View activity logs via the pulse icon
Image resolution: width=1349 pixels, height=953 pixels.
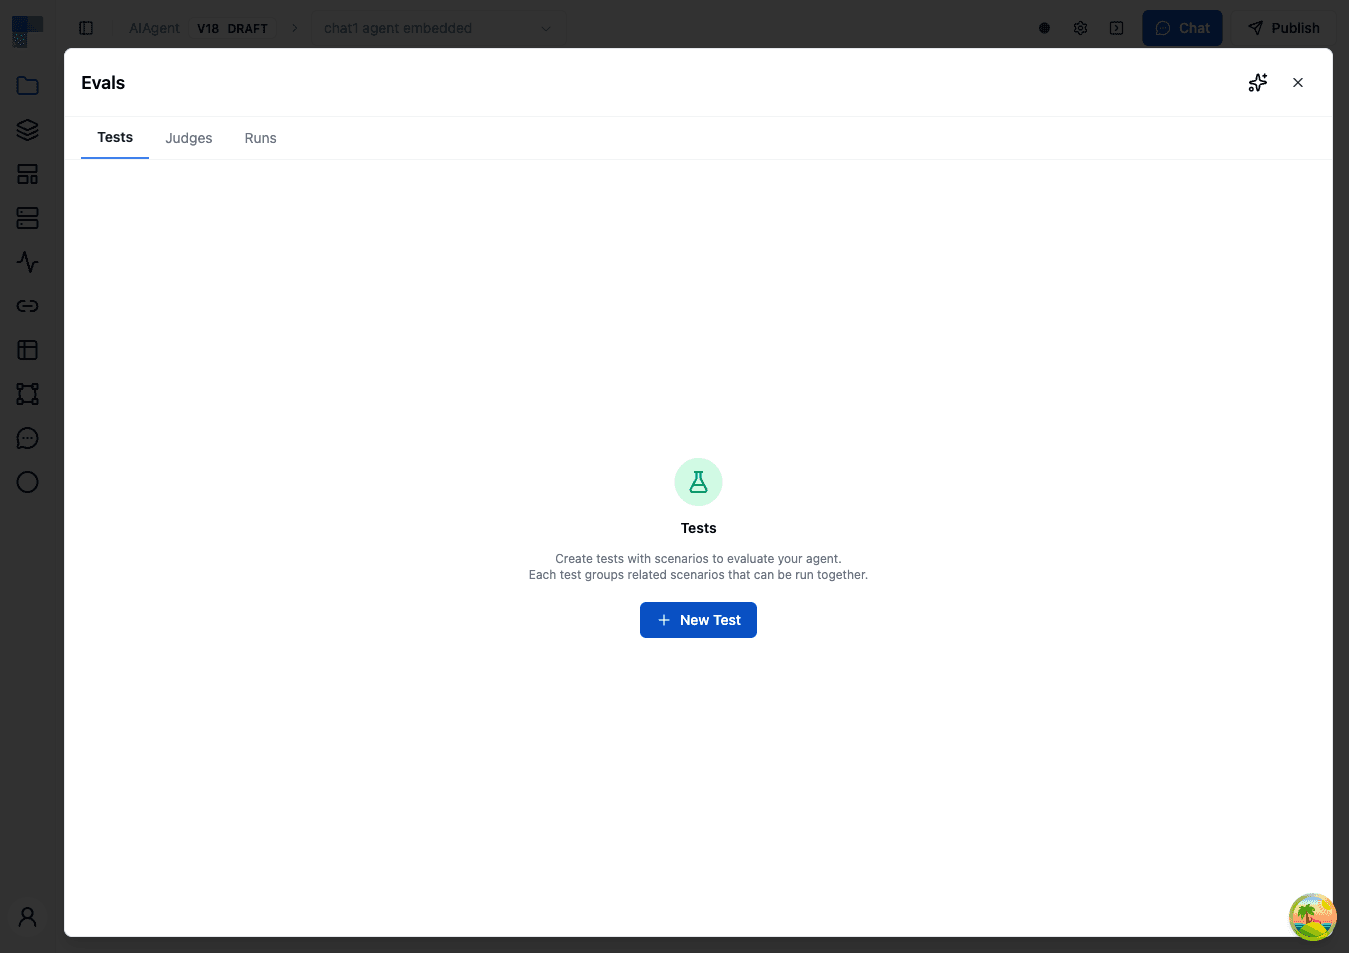pyautogui.click(x=27, y=262)
